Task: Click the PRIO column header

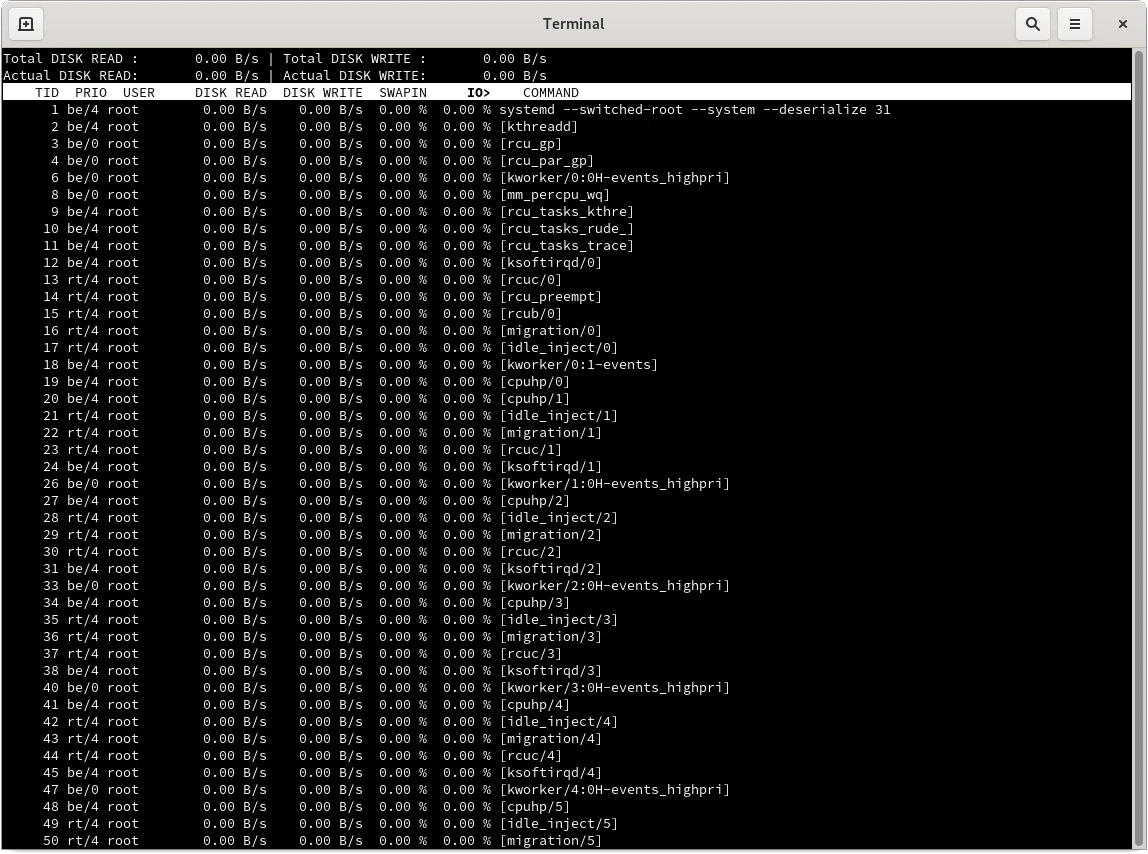Action: (x=90, y=93)
